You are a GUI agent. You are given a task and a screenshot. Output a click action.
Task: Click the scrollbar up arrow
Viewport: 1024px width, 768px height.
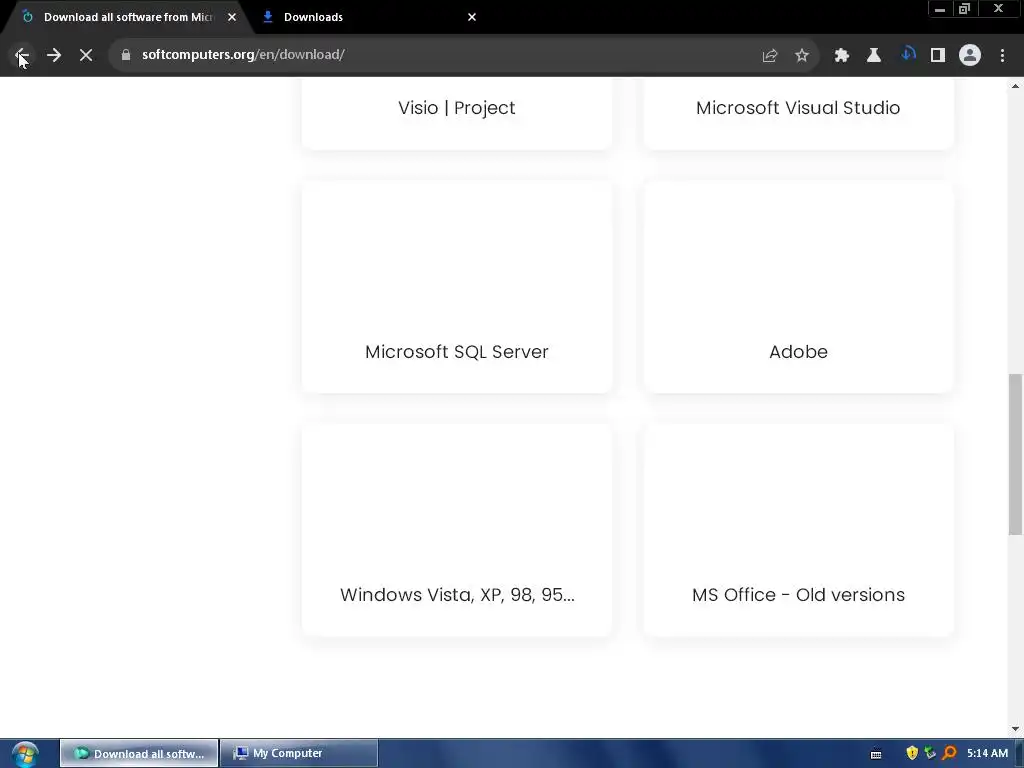1016,86
